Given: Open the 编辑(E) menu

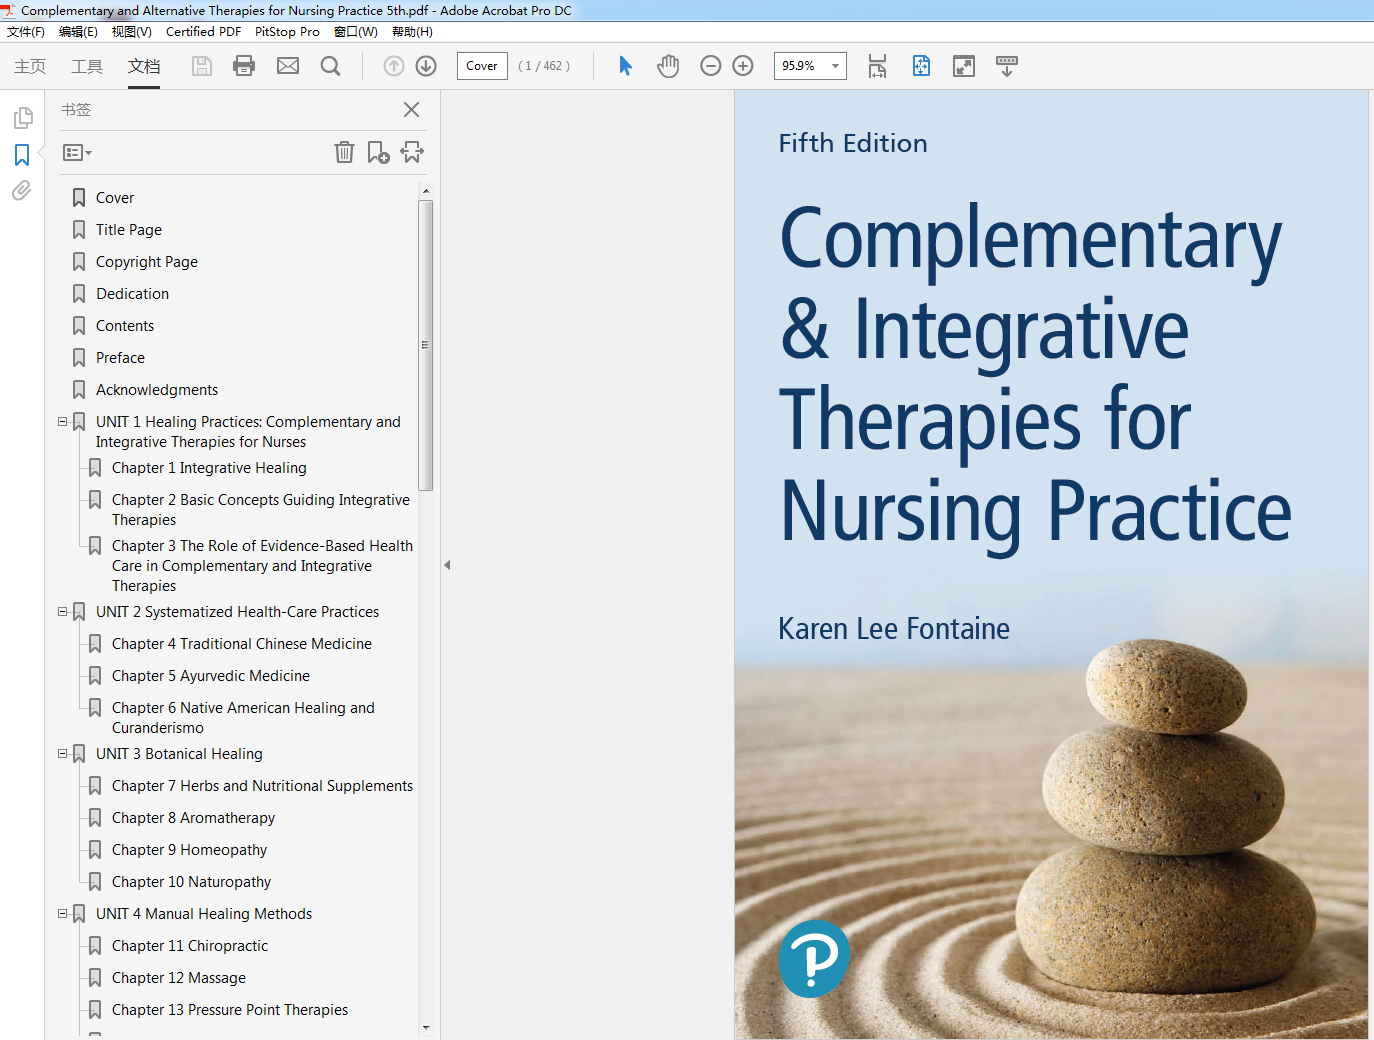Looking at the screenshot, I should tap(78, 32).
